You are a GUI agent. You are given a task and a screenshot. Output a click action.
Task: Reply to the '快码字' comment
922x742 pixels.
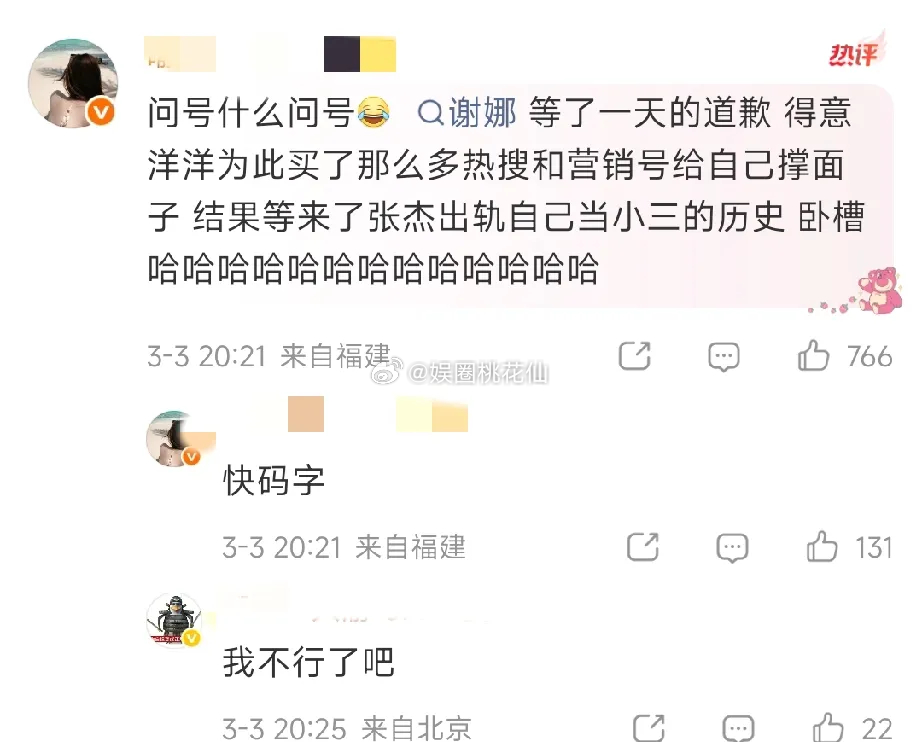point(732,547)
